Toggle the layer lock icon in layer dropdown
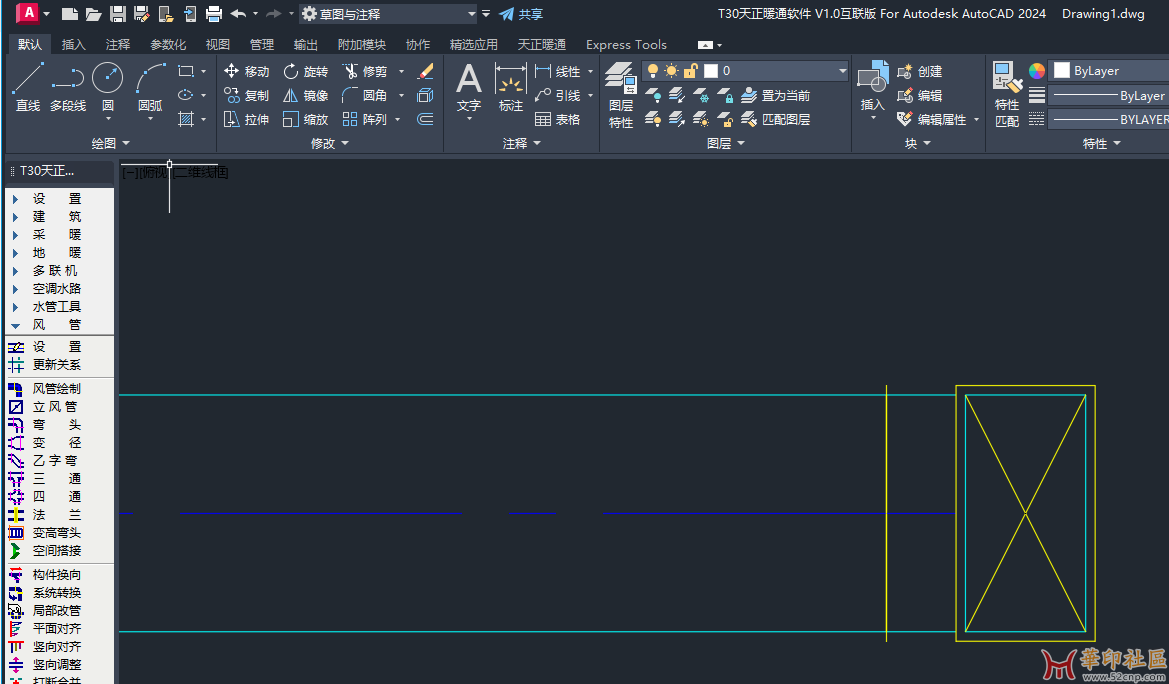 pyautogui.click(x=690, y=71)
